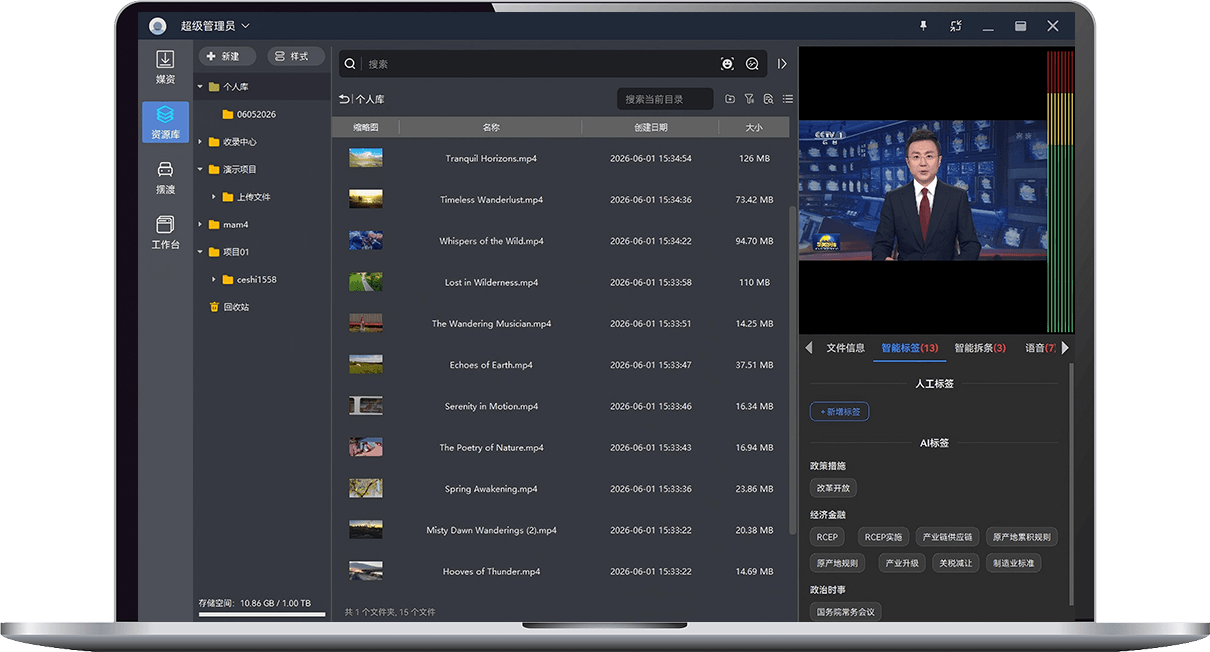The width and height of the screenshot is (1210, 652).
Task: Click the 新建 button
Action: [227, 56]
